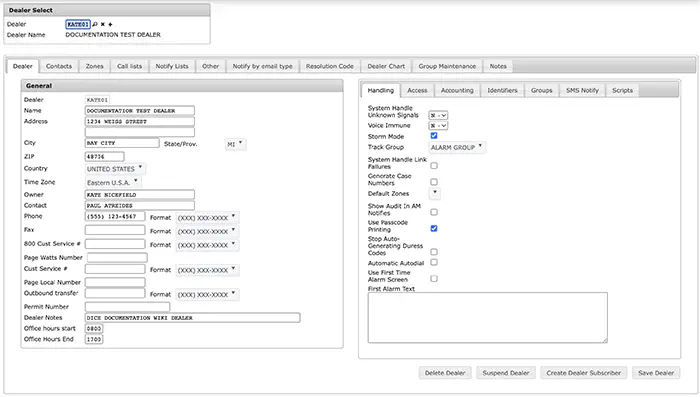The image size is (700, 397).
Task: Disable Use Passcode Printing checkbox
Action: [x=433, y=228]
